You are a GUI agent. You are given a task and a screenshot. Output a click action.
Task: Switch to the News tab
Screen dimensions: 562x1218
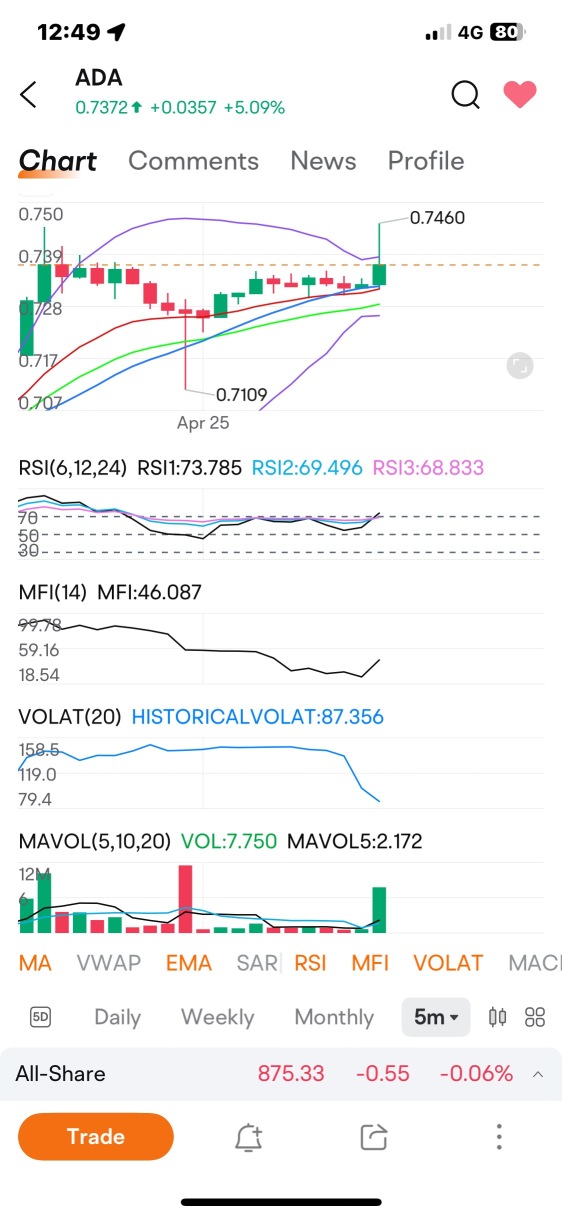pyautogui.click(x=323, y=161)
